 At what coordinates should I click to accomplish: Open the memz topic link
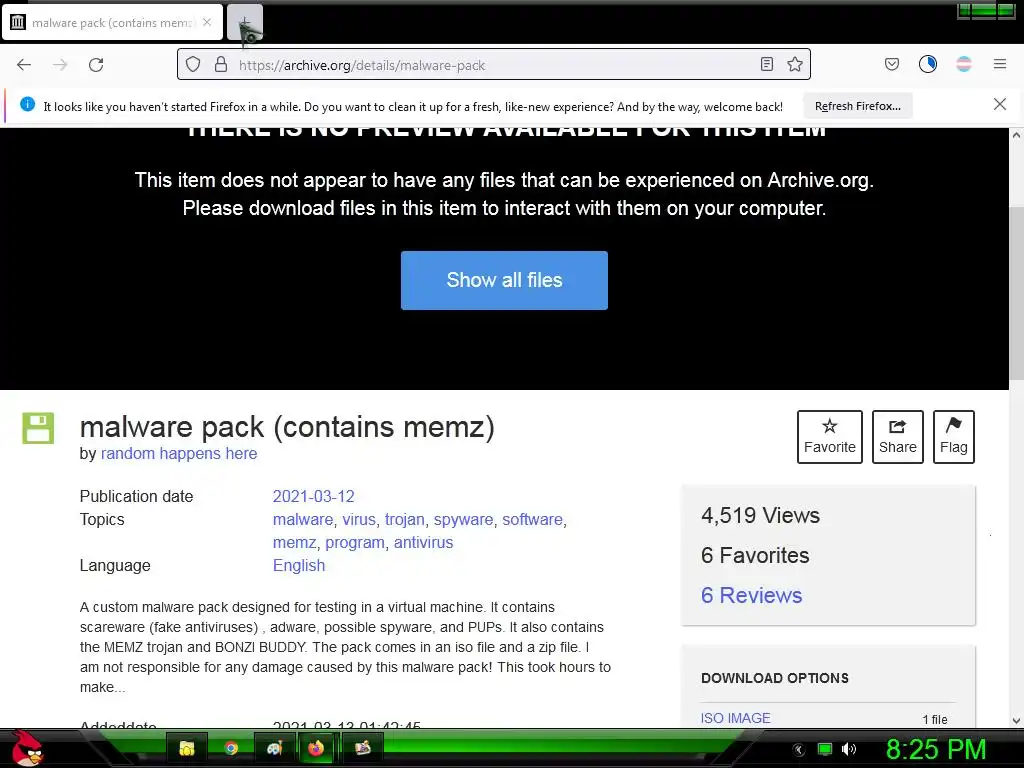(295, 542)
